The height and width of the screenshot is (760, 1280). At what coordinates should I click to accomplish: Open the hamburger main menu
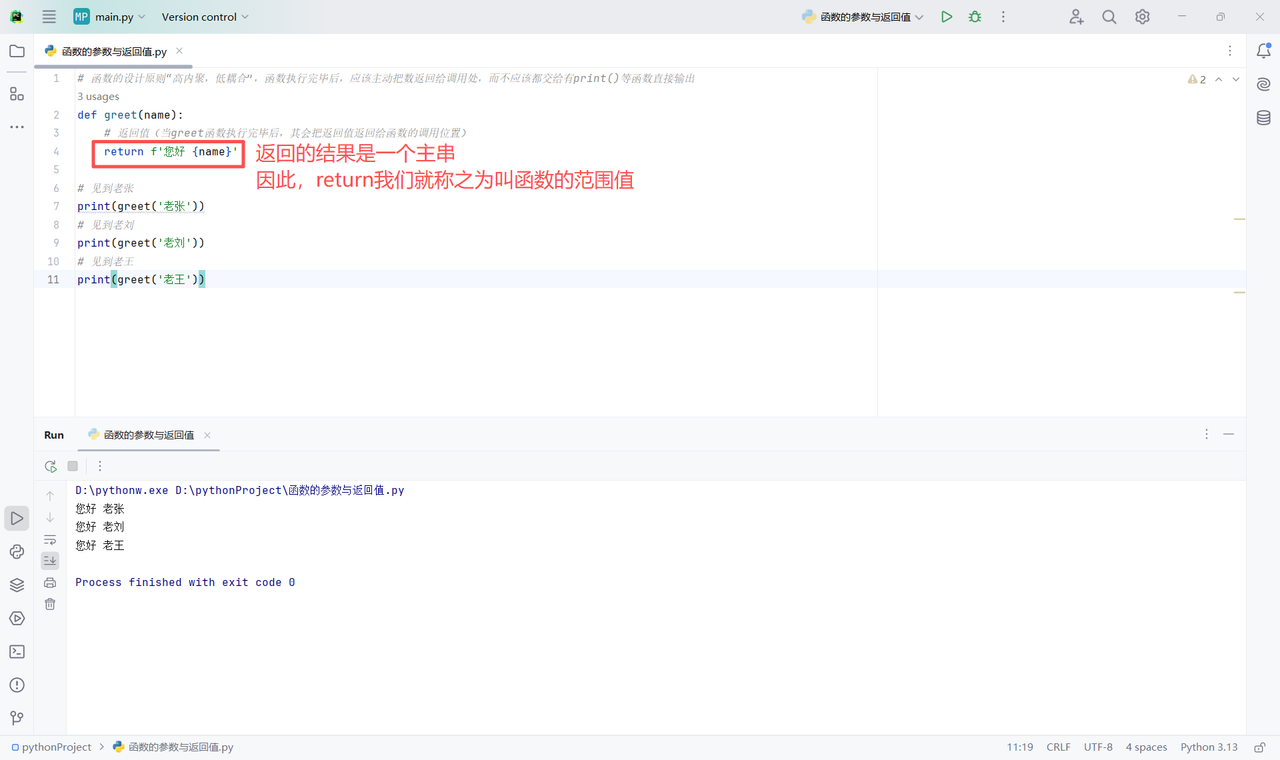[x=48, y=16]
